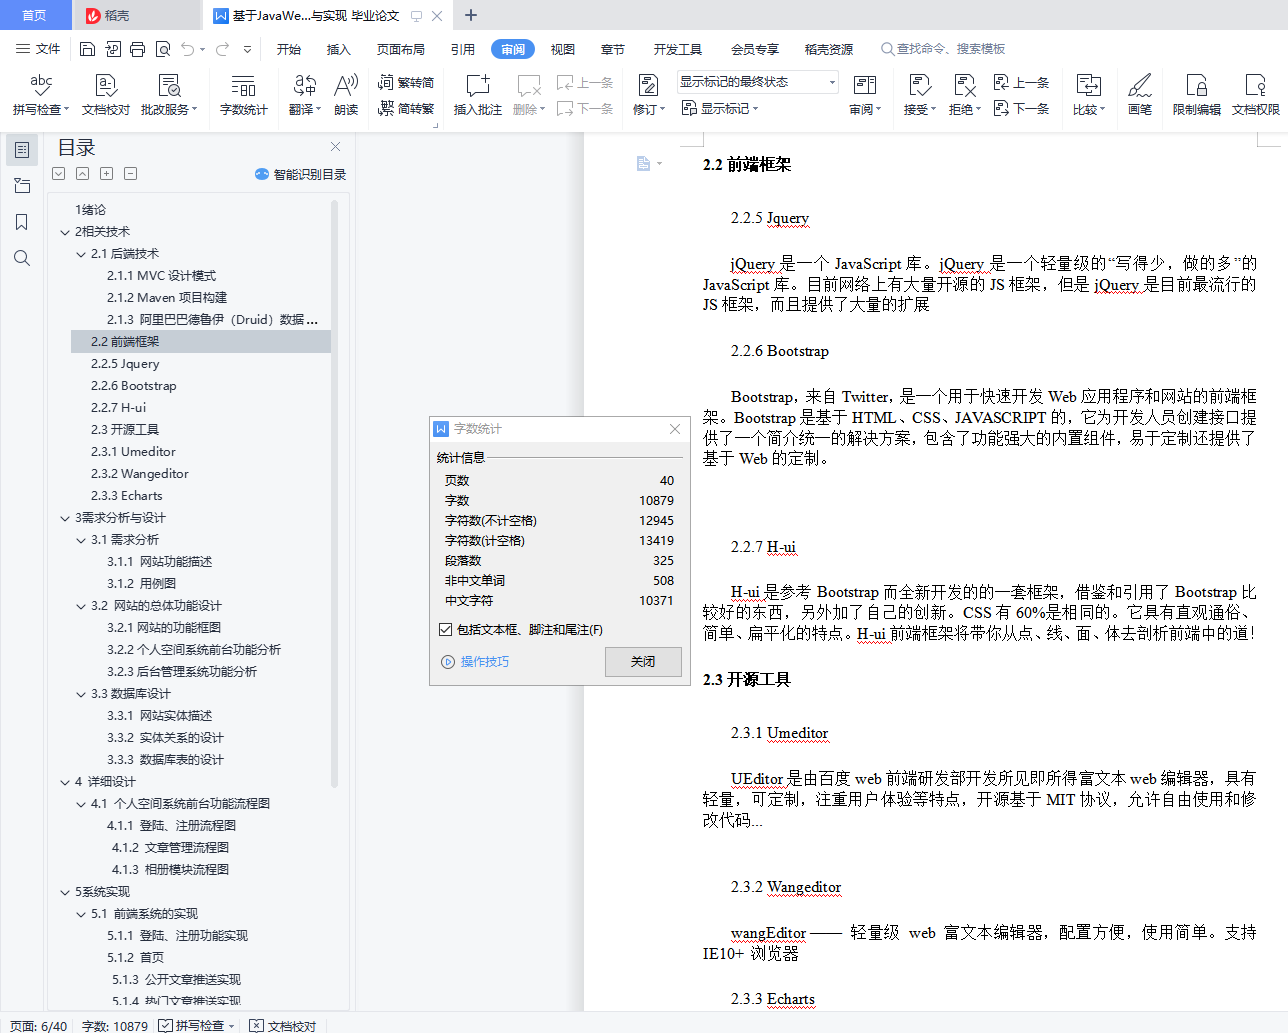Click the 拒绝 reject change icon
This screenshot has width=1288, height=1033.
(x=964, y=86)
